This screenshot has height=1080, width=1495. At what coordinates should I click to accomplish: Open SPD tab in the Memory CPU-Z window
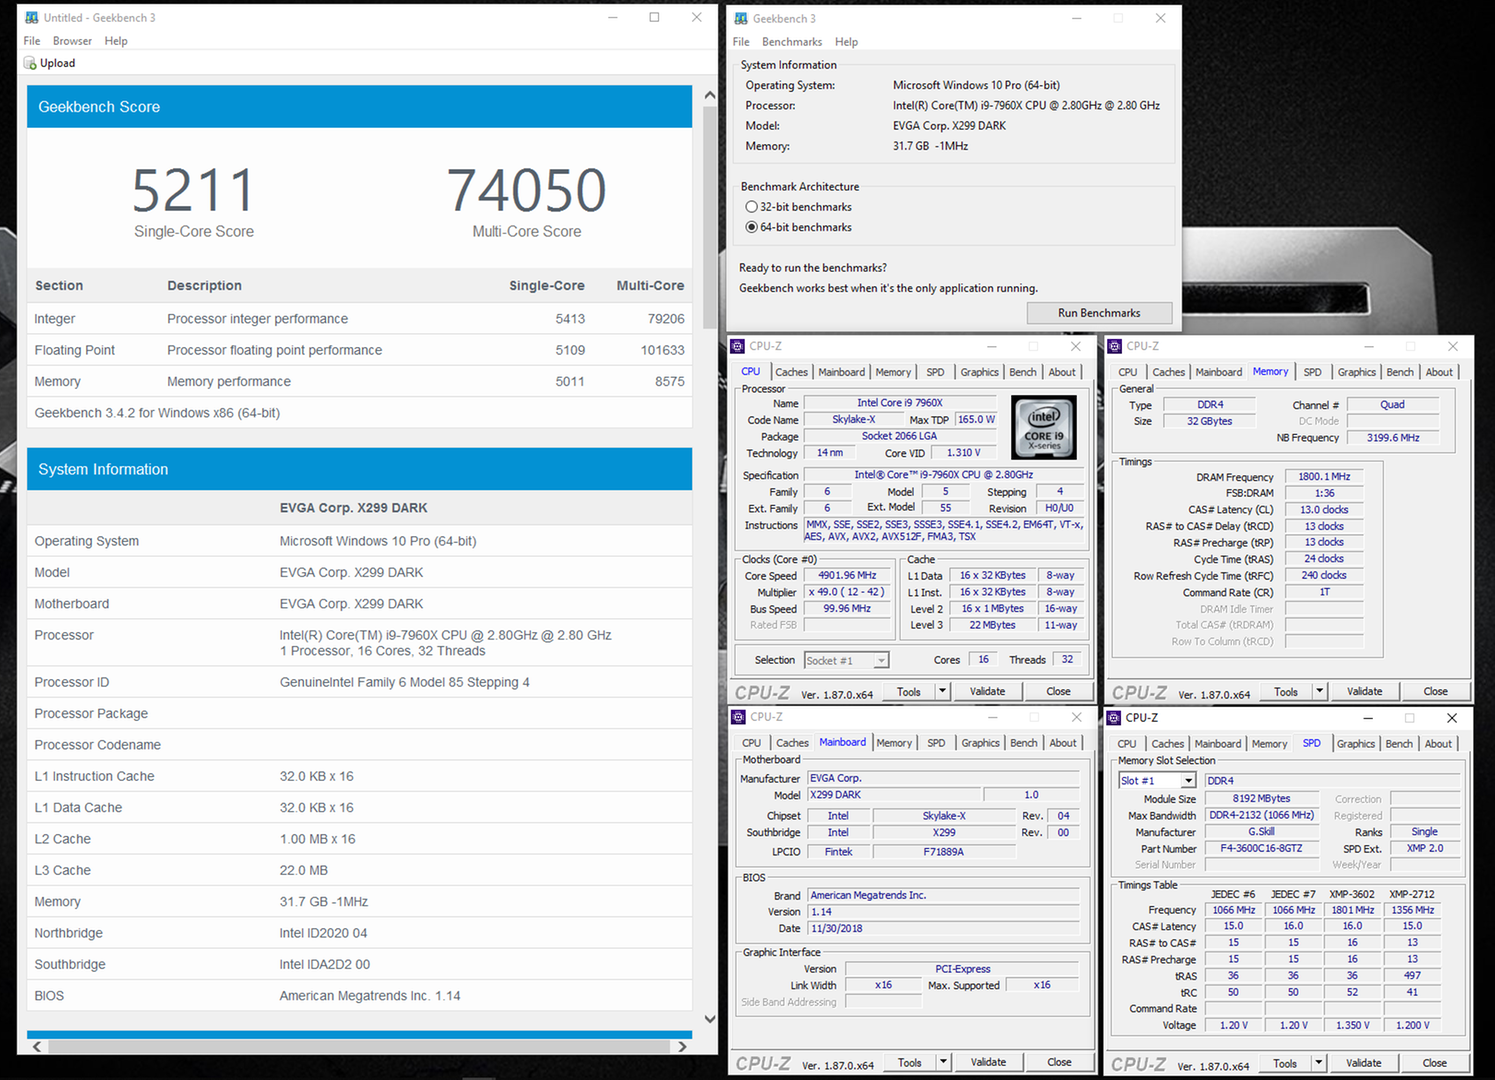coord(1312,372)
